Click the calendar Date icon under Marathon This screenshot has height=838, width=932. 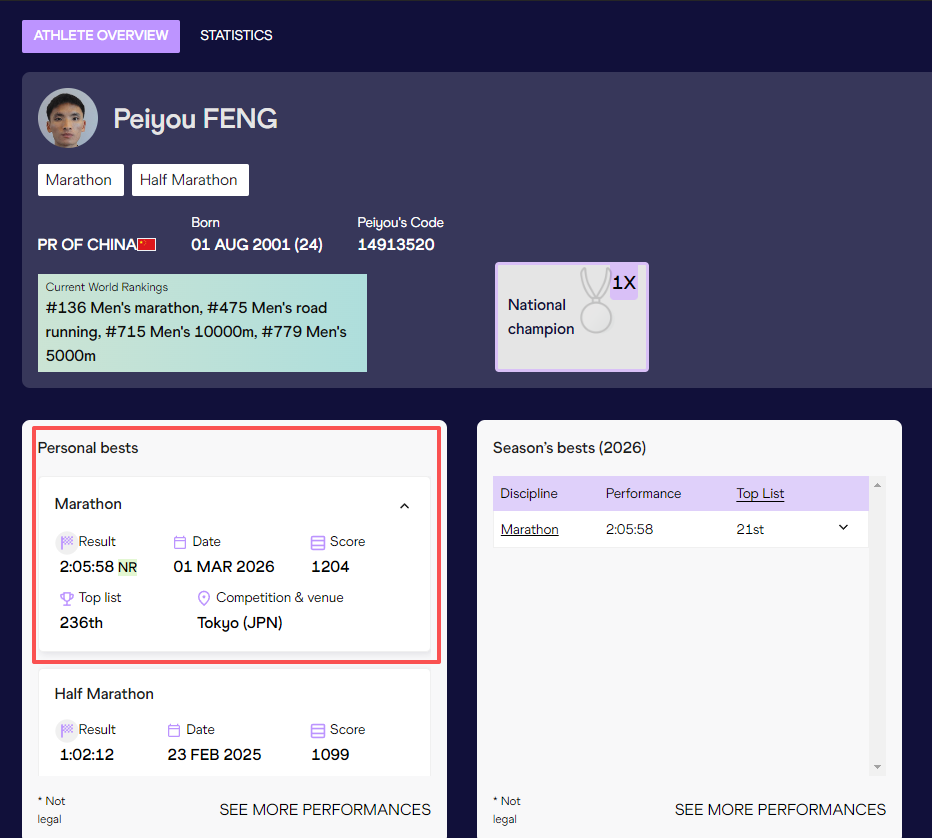(180, 542)
